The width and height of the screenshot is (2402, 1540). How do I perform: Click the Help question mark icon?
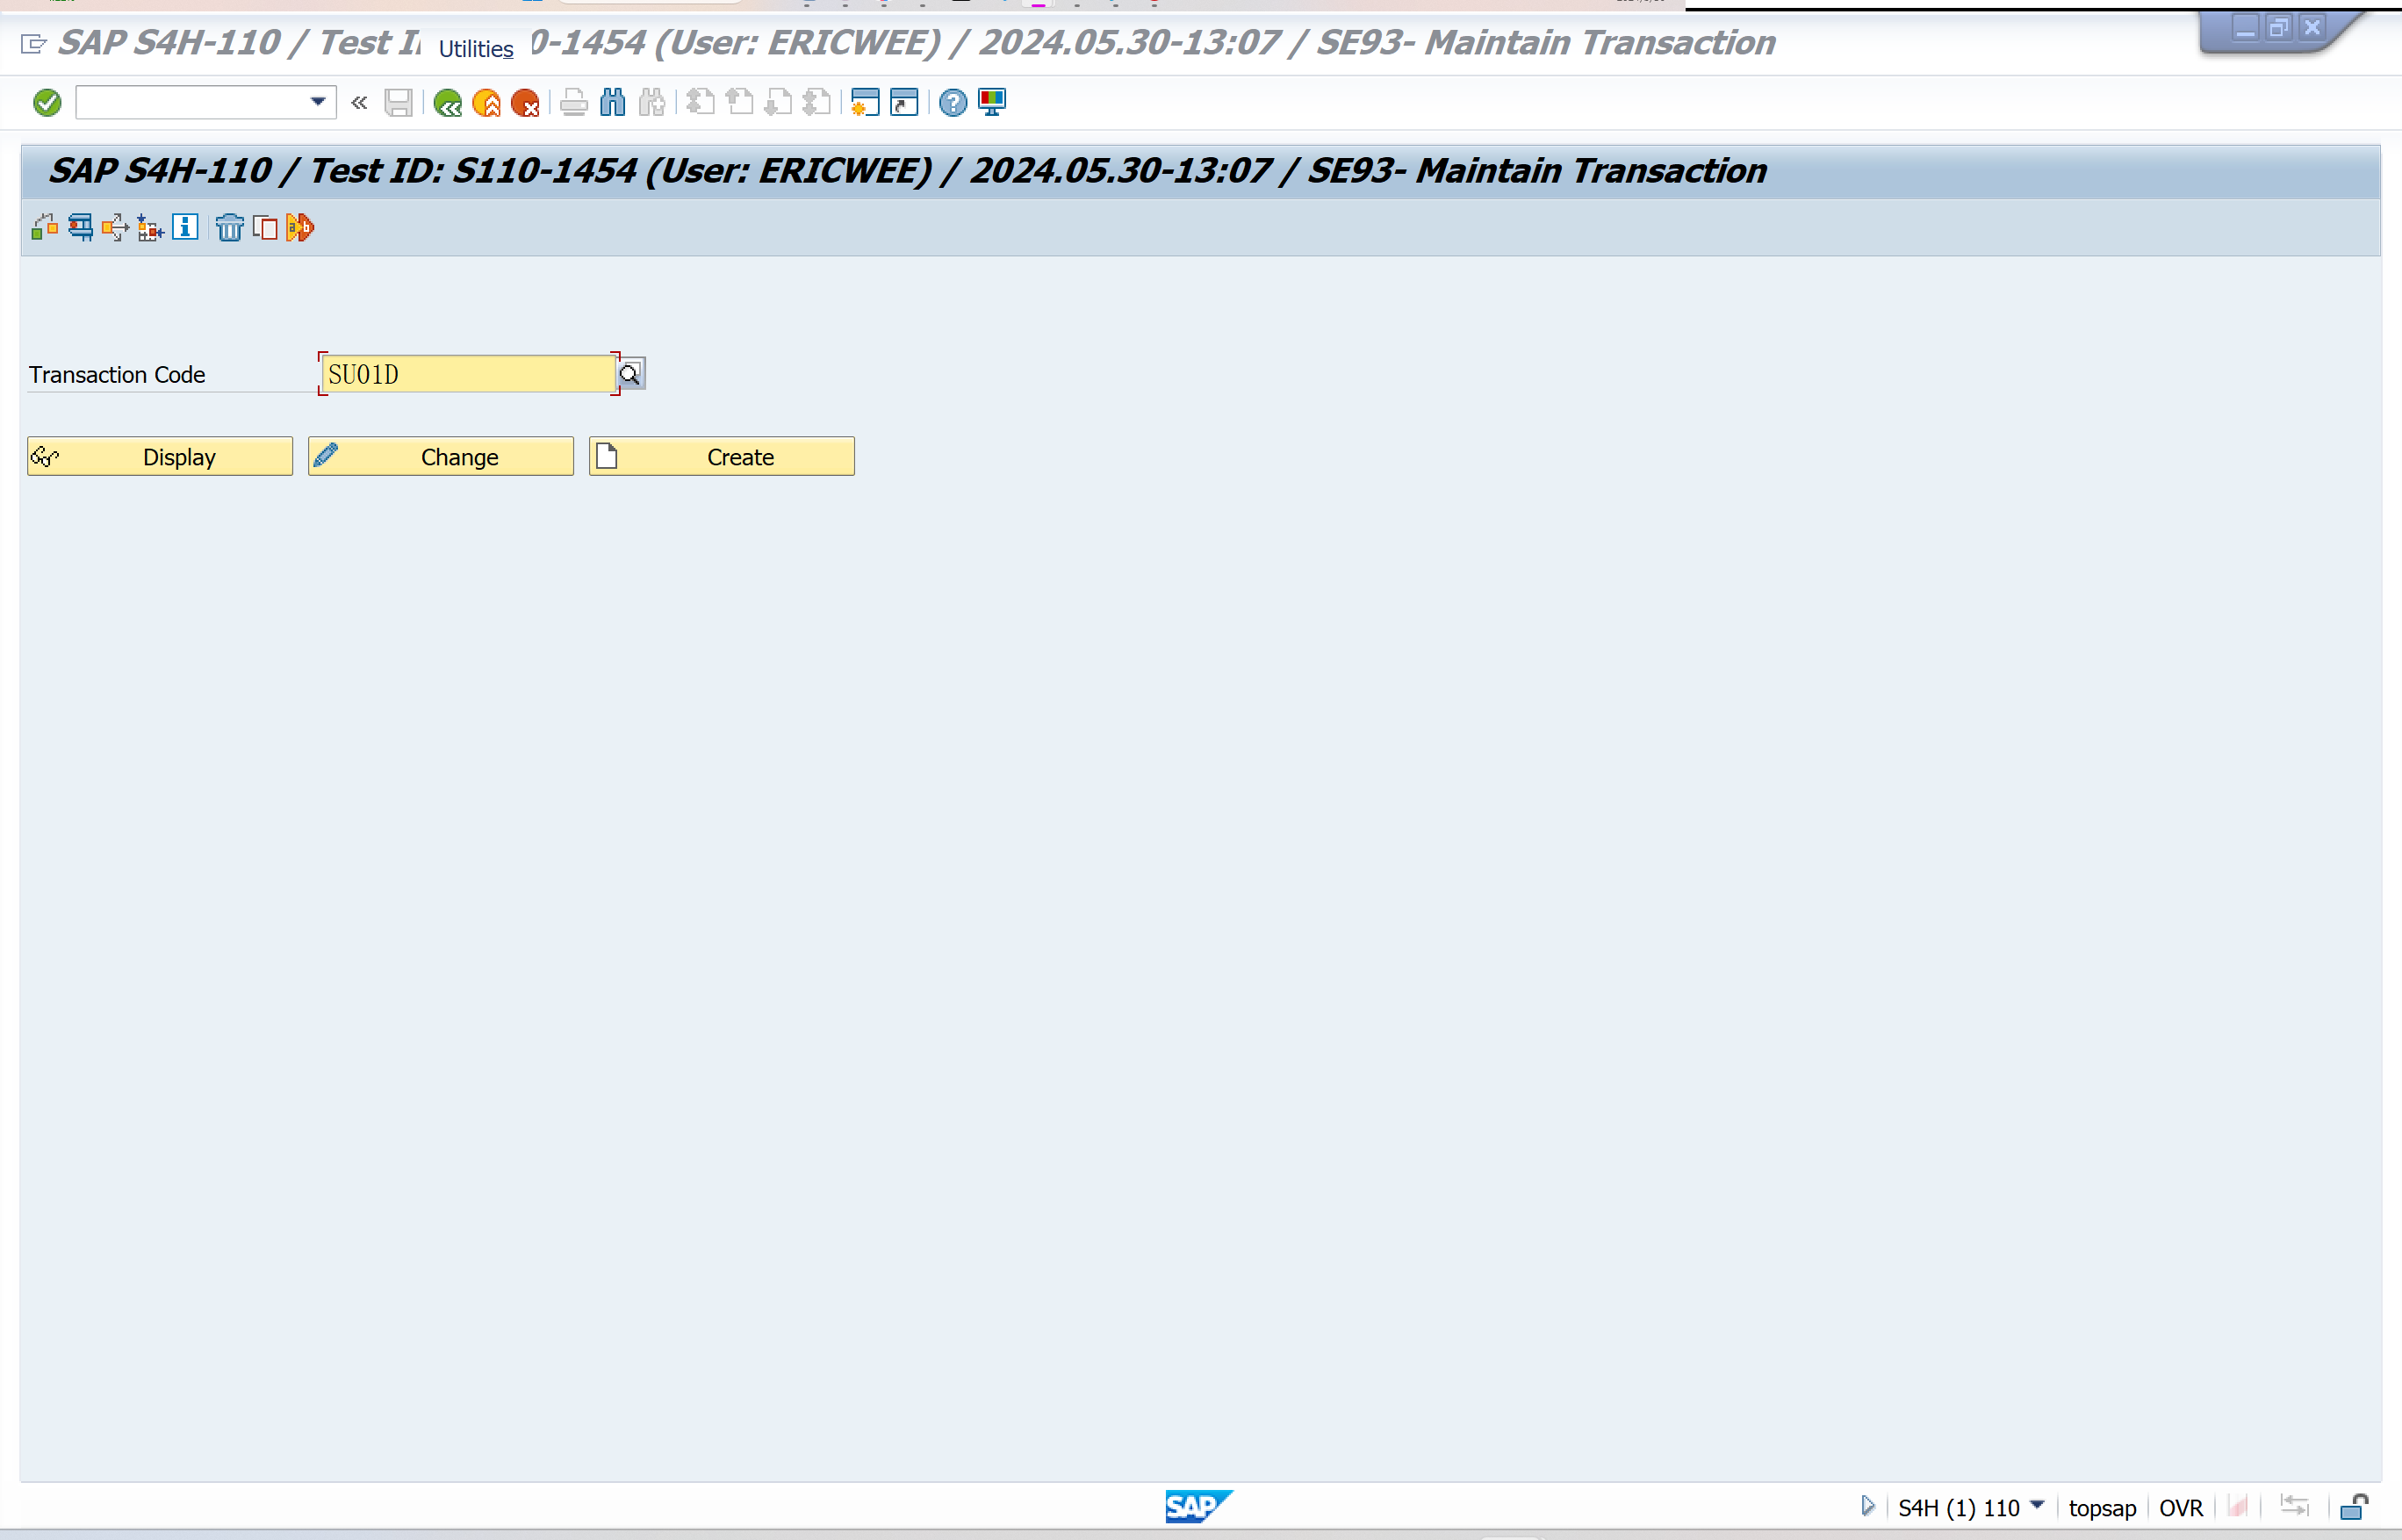click(953, 103)
